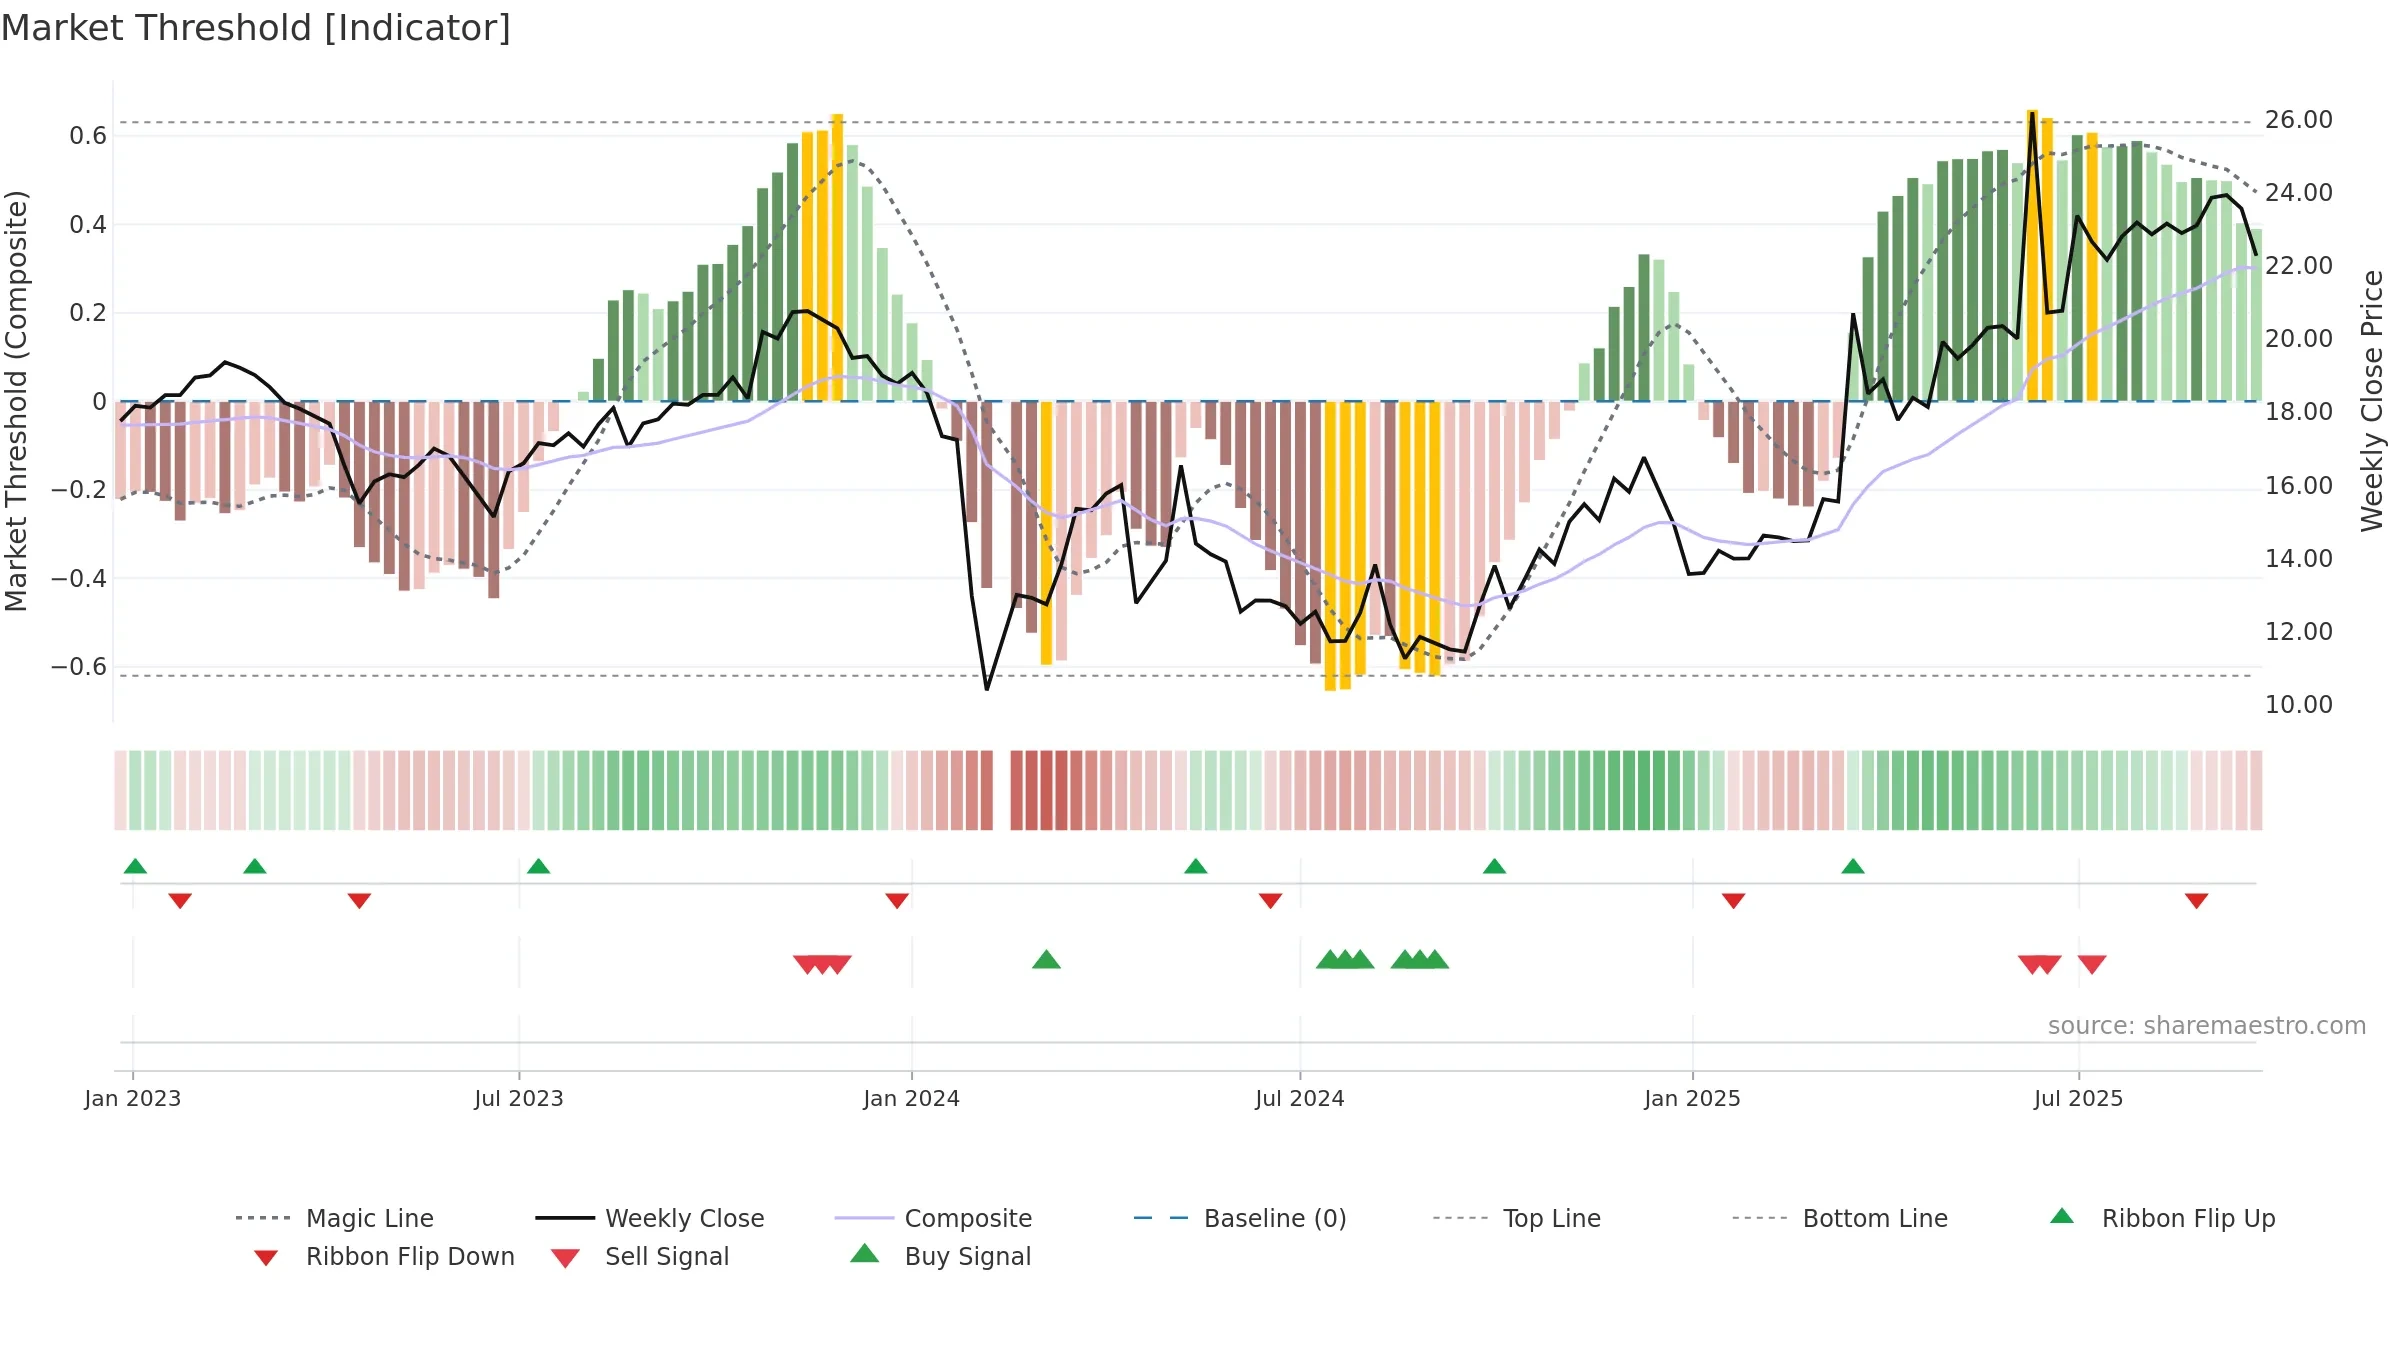
Task: Click the 22.00 price axis label
Action: point(2299,266)
